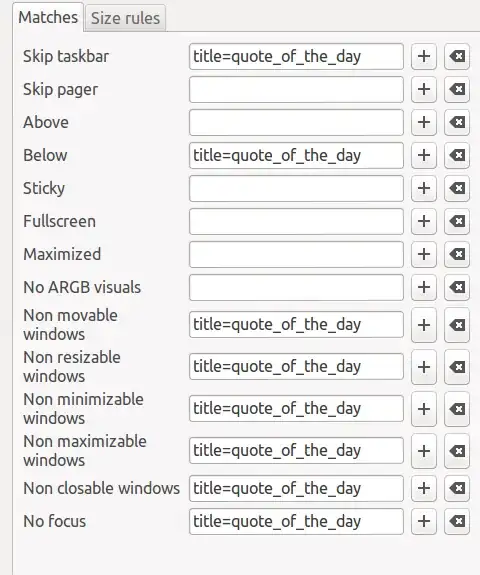This screenshot has width=480, height=575.
Task: Clear the No ARGB visuals entry
Action: (x=457, y=288)
